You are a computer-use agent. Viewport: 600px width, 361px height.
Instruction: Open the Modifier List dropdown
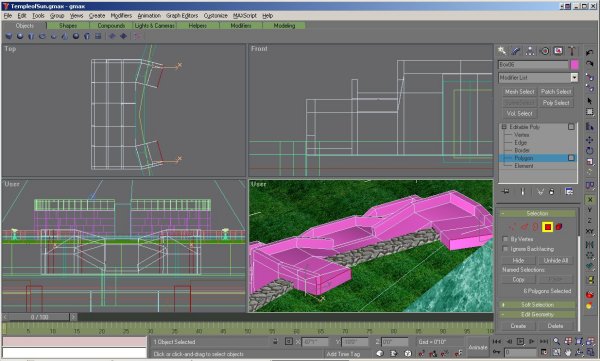tap(538, 77)
